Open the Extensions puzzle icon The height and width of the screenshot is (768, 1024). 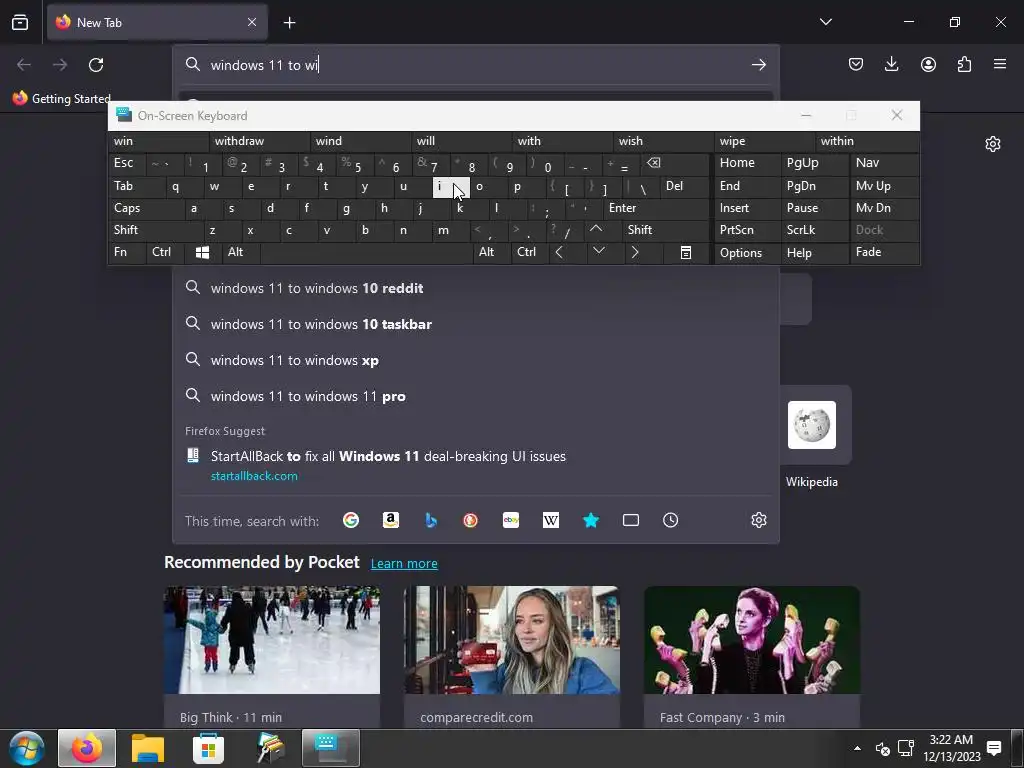pyautogui.click(x=964, y=64)
